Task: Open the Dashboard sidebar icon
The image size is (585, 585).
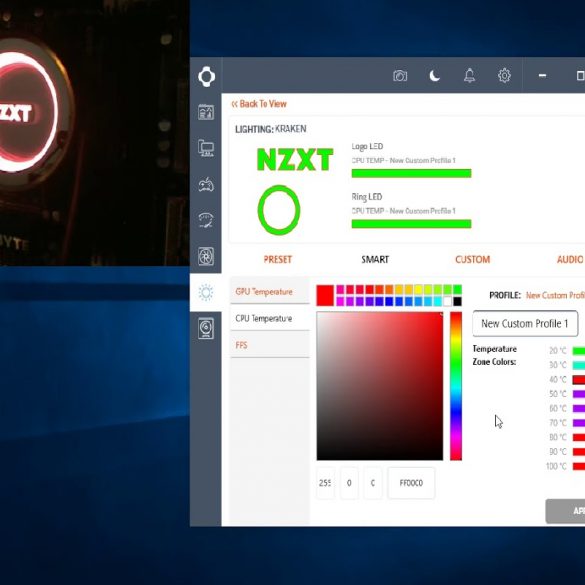Action: [206, 112]
